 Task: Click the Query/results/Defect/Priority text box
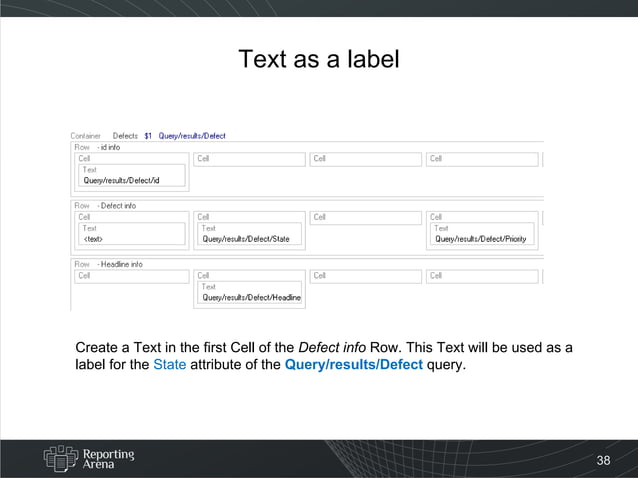(x=480, y=239)
